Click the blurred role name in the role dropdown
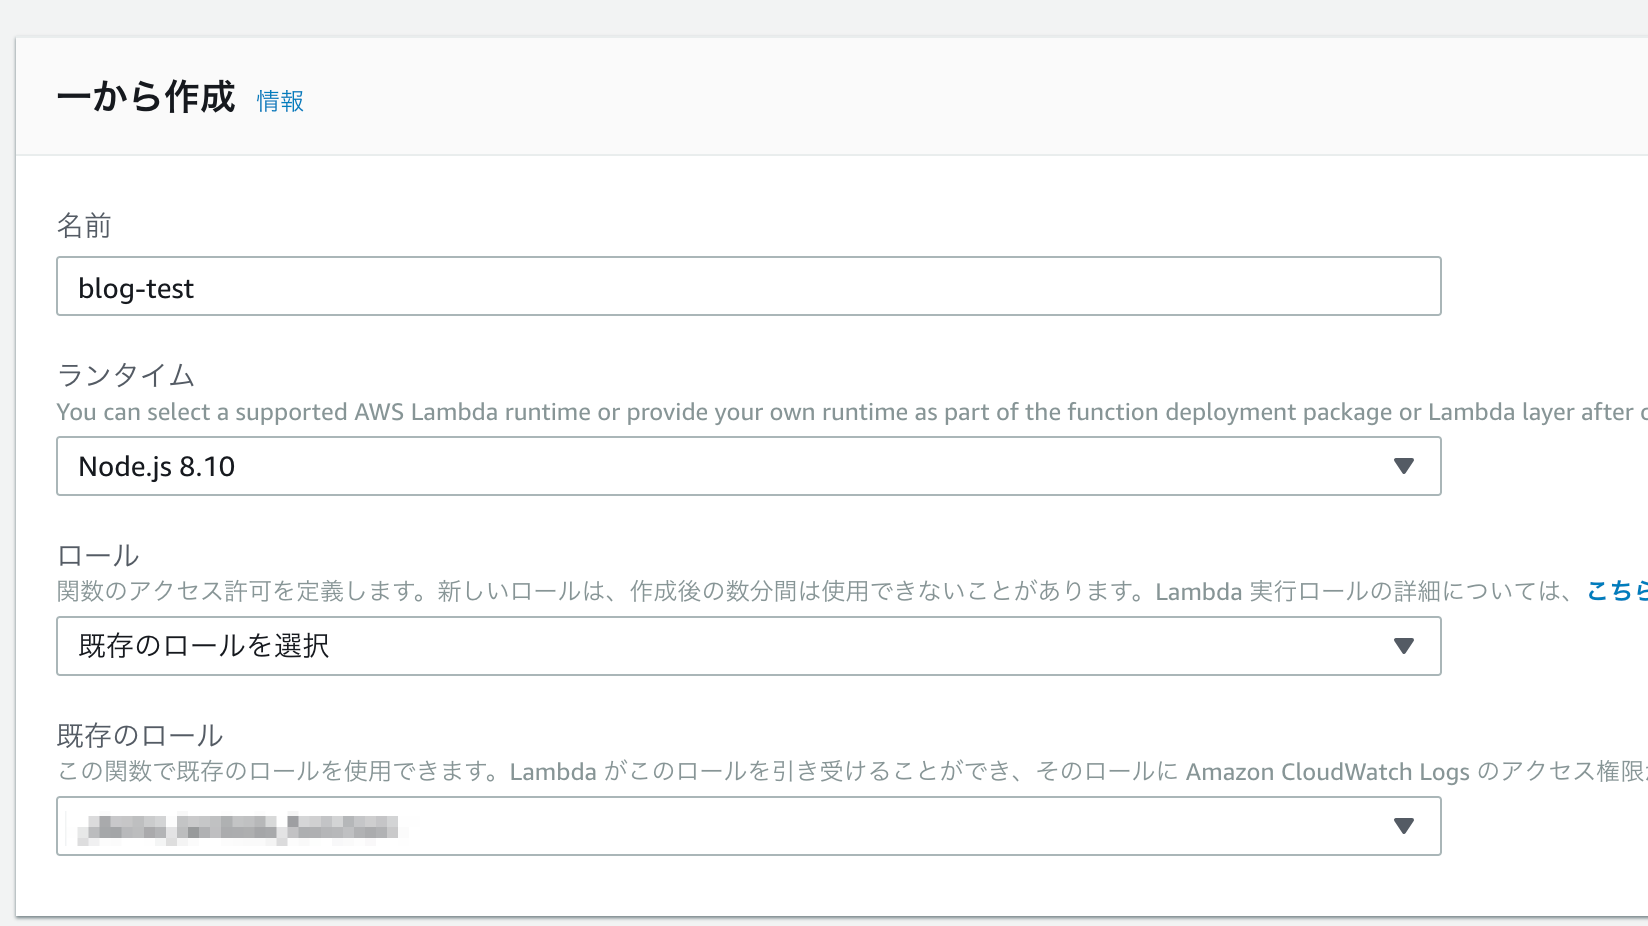Image resolution: width=1648 pixels, height=926 pixels. (240, 826)
